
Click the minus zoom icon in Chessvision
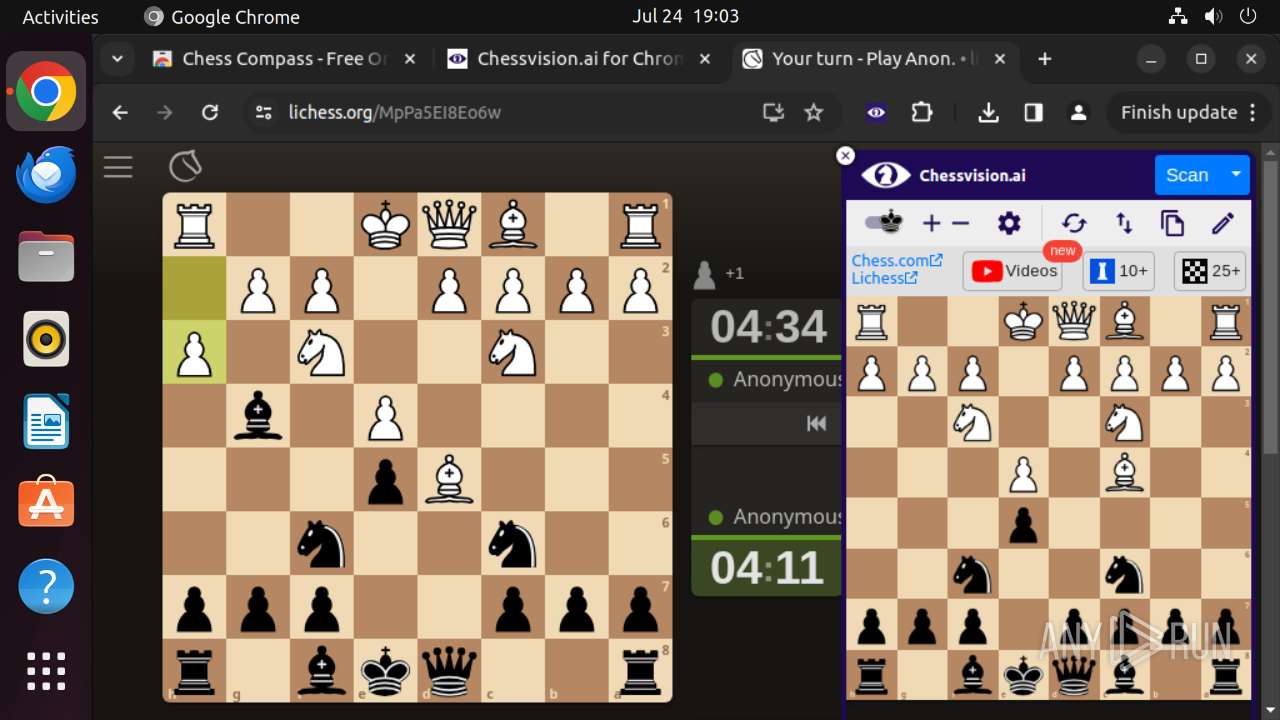tap(961, 223)
